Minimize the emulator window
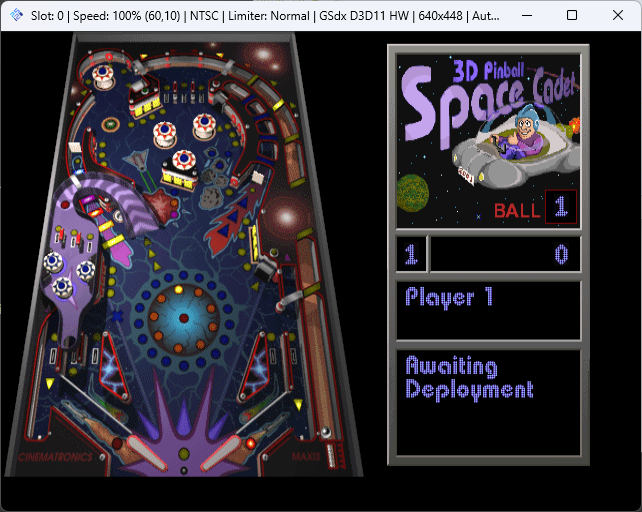The height and width of the screenshot is (512, 642). [x=526, y=16]
